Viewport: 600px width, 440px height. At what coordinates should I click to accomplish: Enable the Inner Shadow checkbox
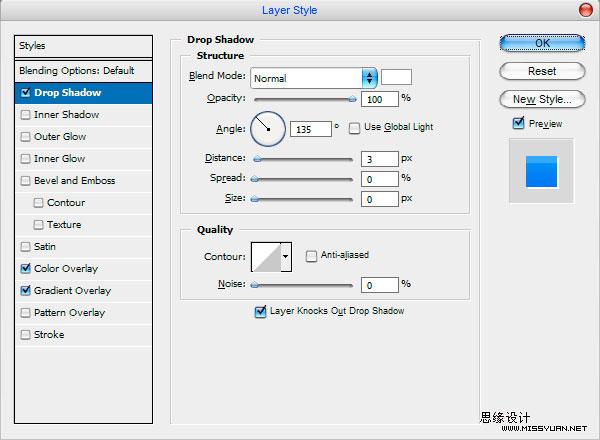(25, 115)
